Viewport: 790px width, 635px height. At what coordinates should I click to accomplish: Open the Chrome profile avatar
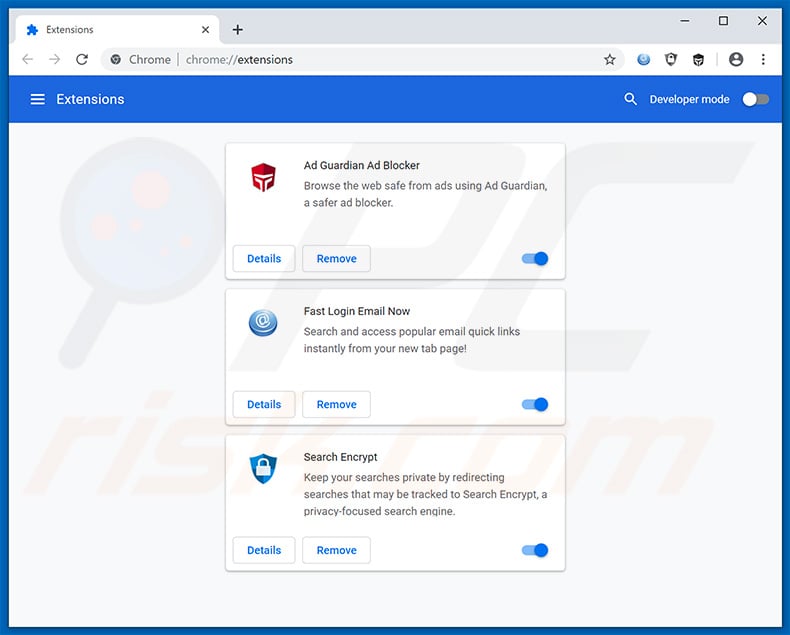(736, 59)
